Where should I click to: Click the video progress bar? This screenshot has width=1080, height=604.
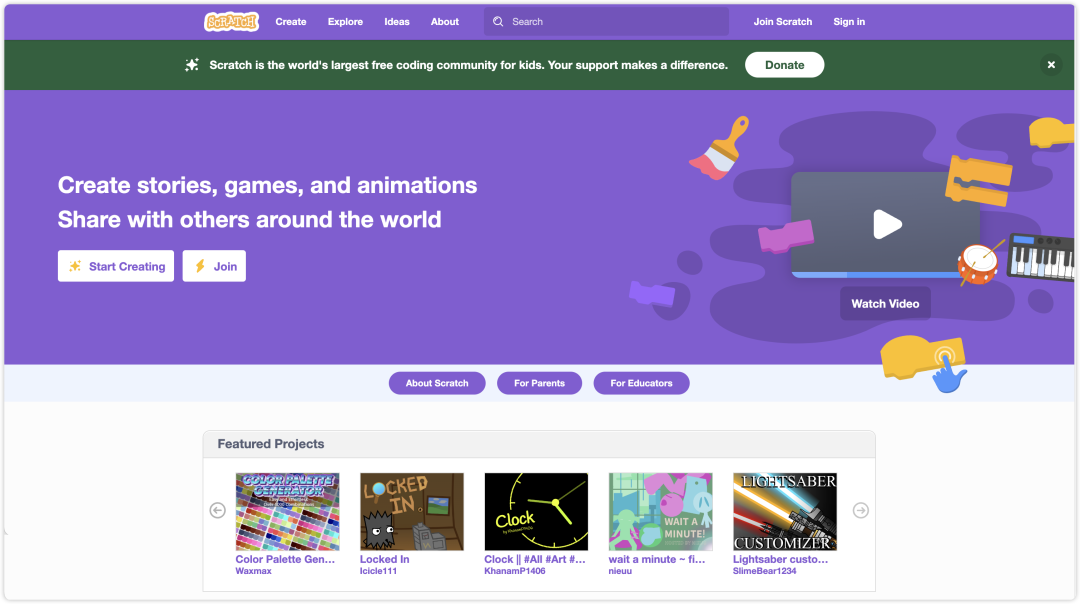click(x=876, y=275)
